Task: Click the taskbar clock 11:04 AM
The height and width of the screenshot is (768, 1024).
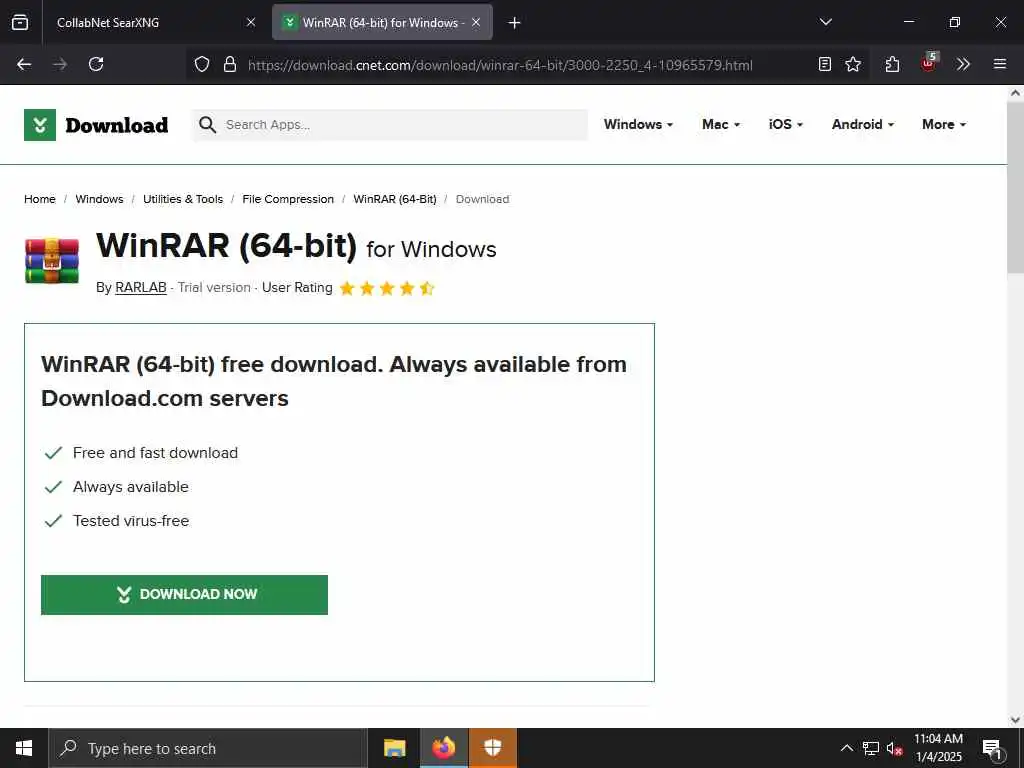Action: tap(938, 748)
